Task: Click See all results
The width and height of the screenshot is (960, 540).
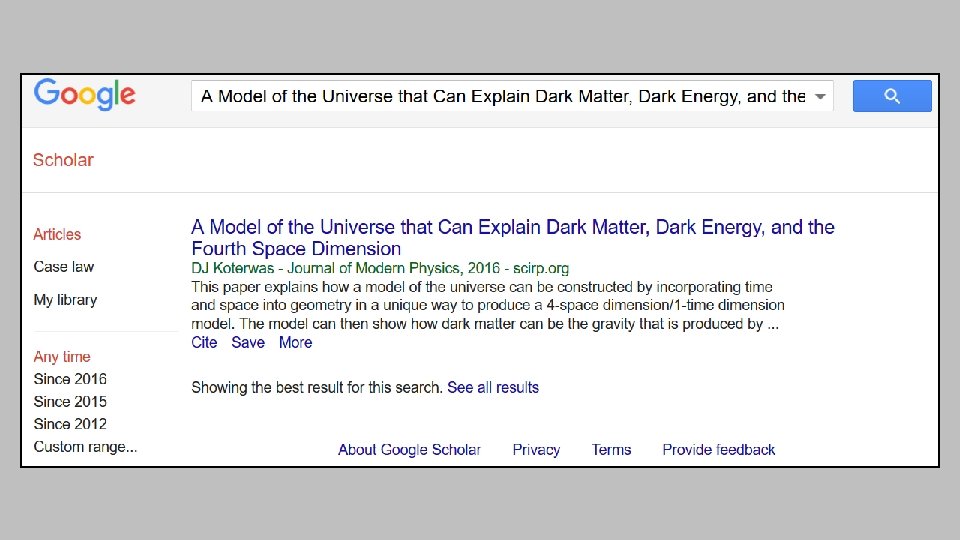Action: [x=493, y=388]
